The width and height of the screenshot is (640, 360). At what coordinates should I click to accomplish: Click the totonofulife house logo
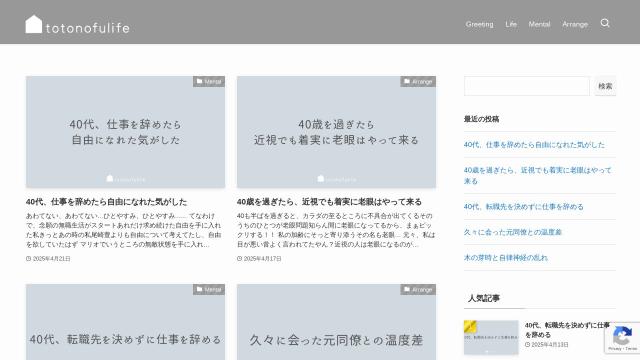[x=78, y=24]
